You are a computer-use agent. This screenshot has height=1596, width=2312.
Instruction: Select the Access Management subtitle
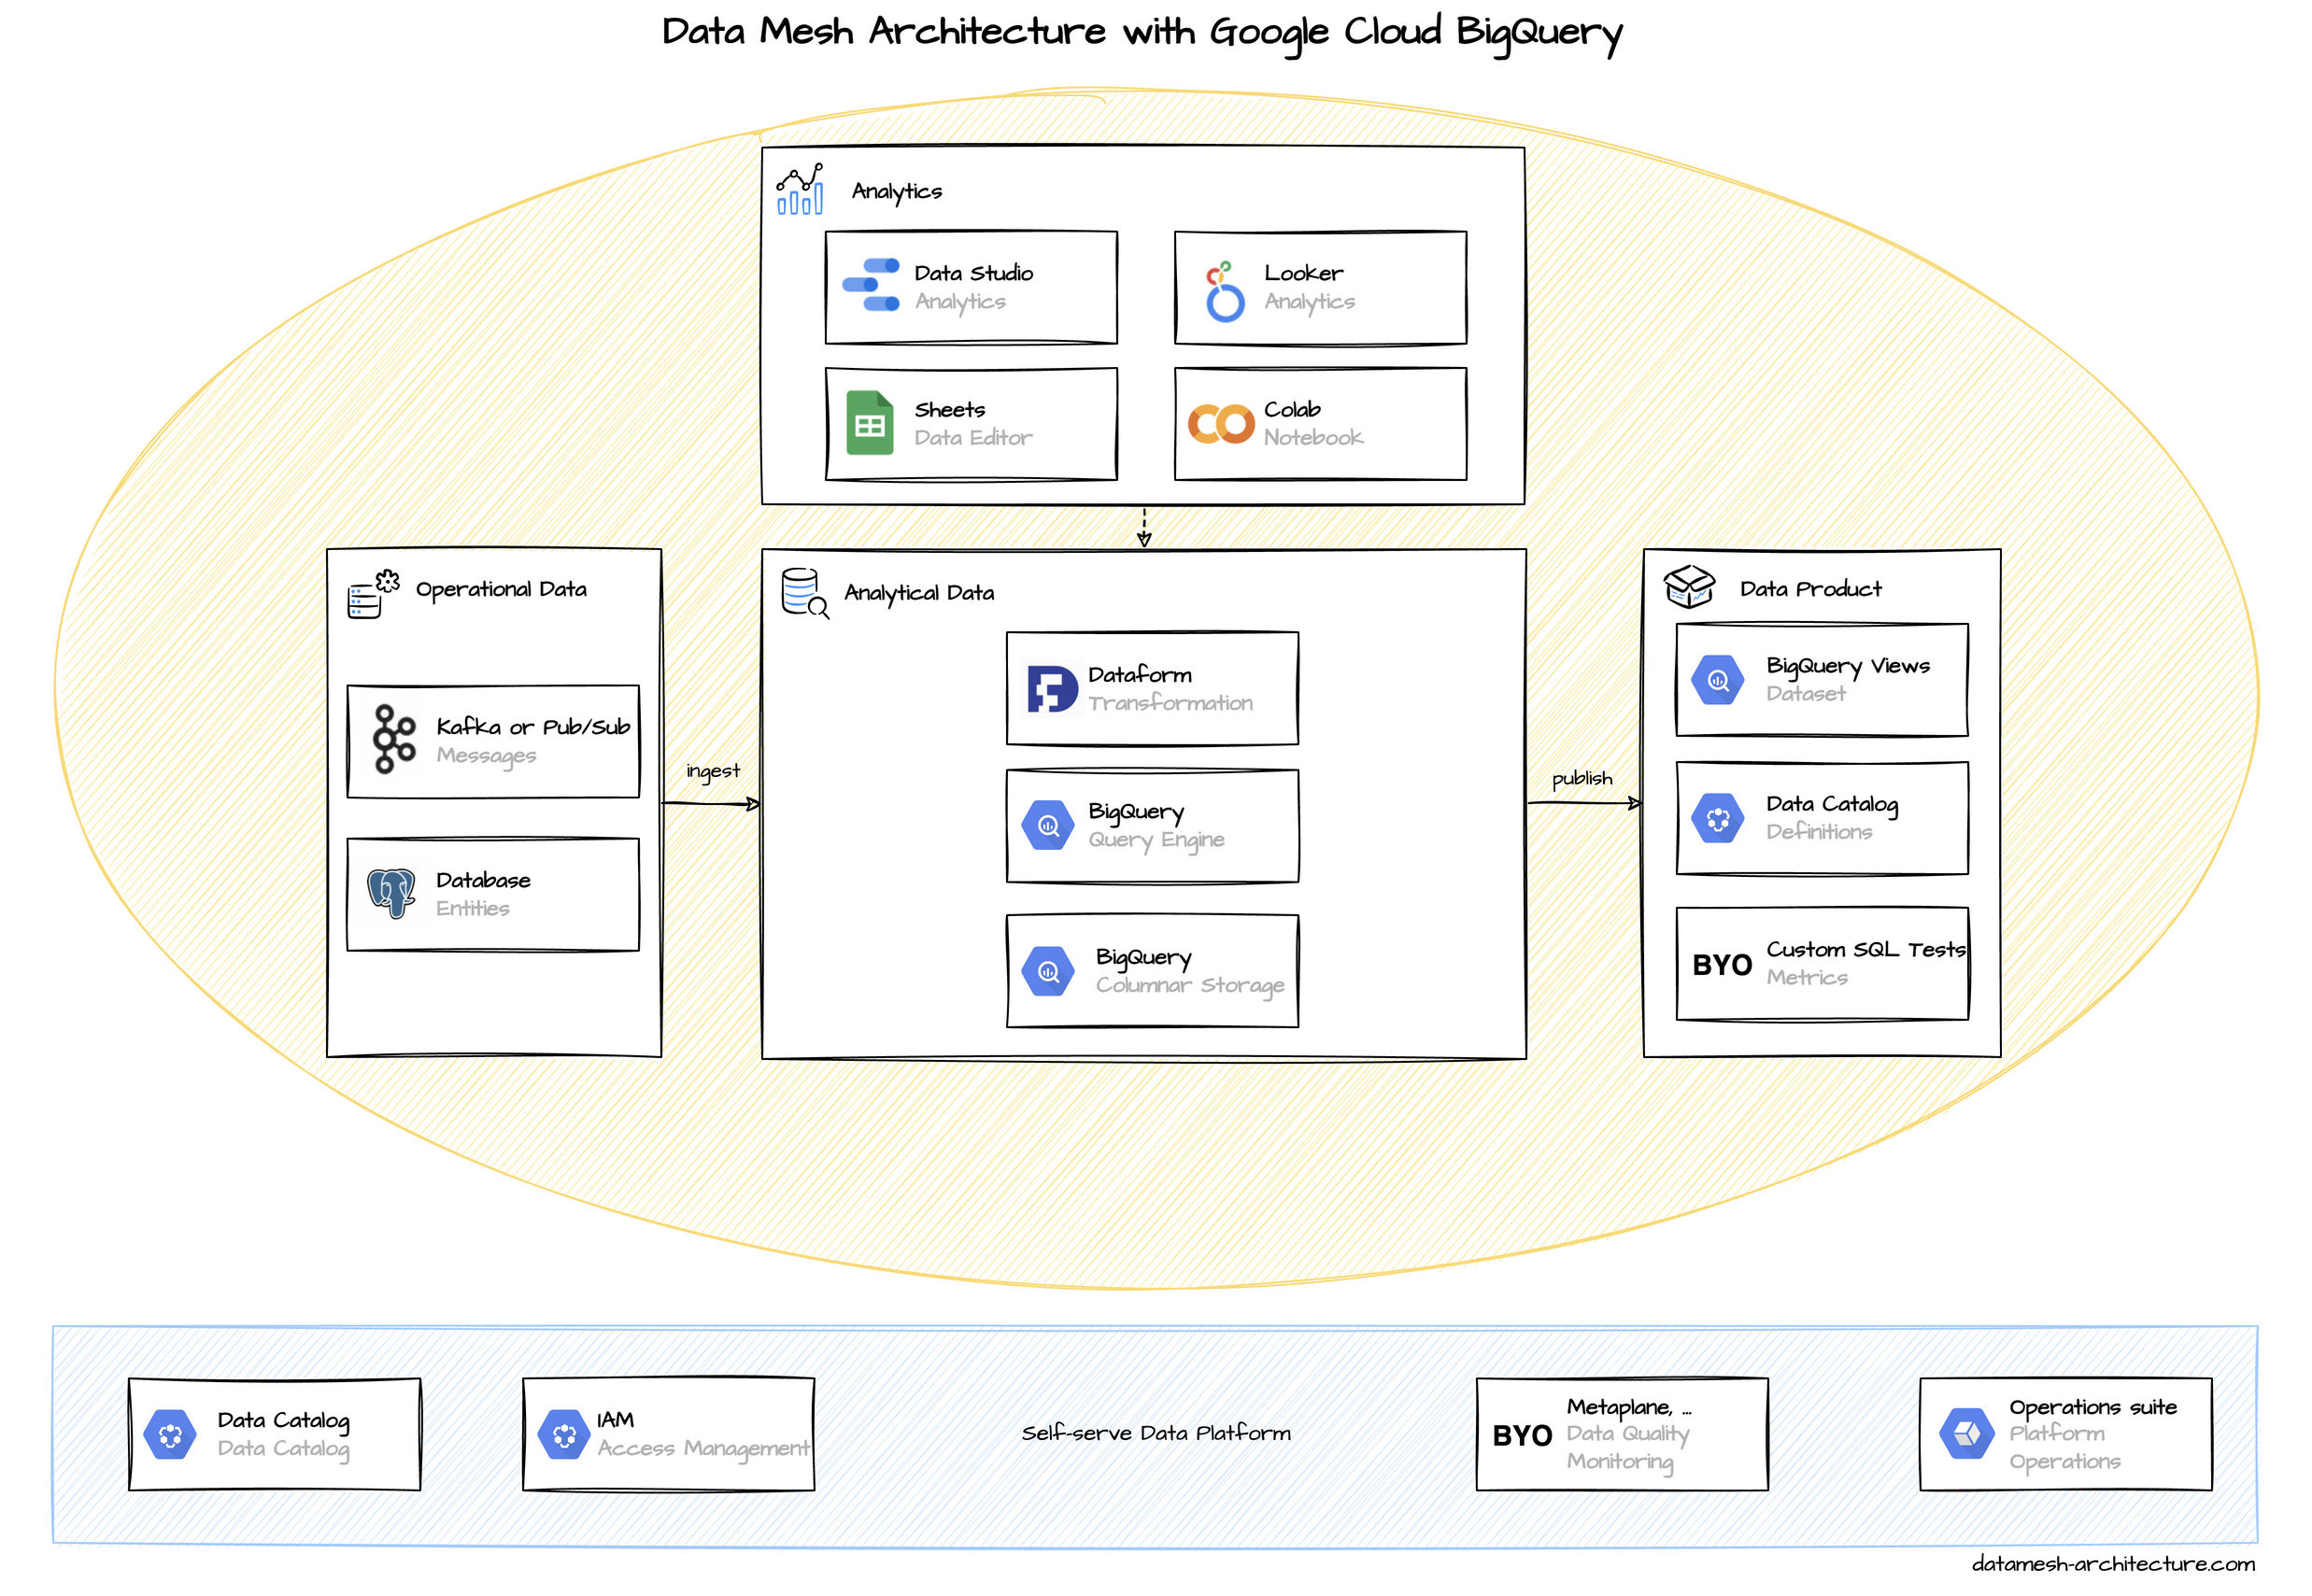pyautogui.click(x=704, y=1449)
